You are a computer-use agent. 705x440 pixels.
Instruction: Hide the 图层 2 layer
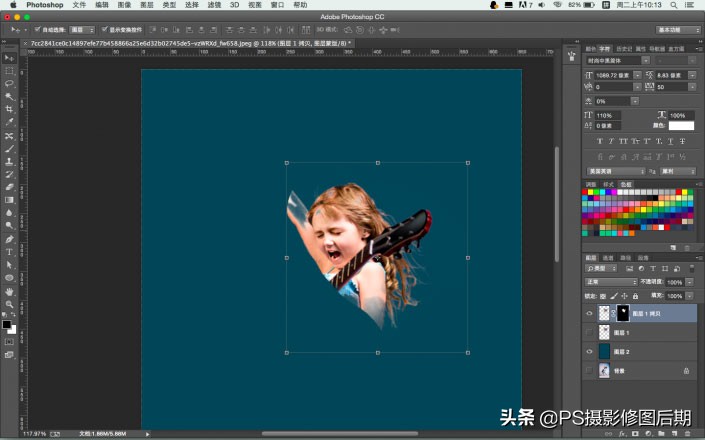click(588, 351)
